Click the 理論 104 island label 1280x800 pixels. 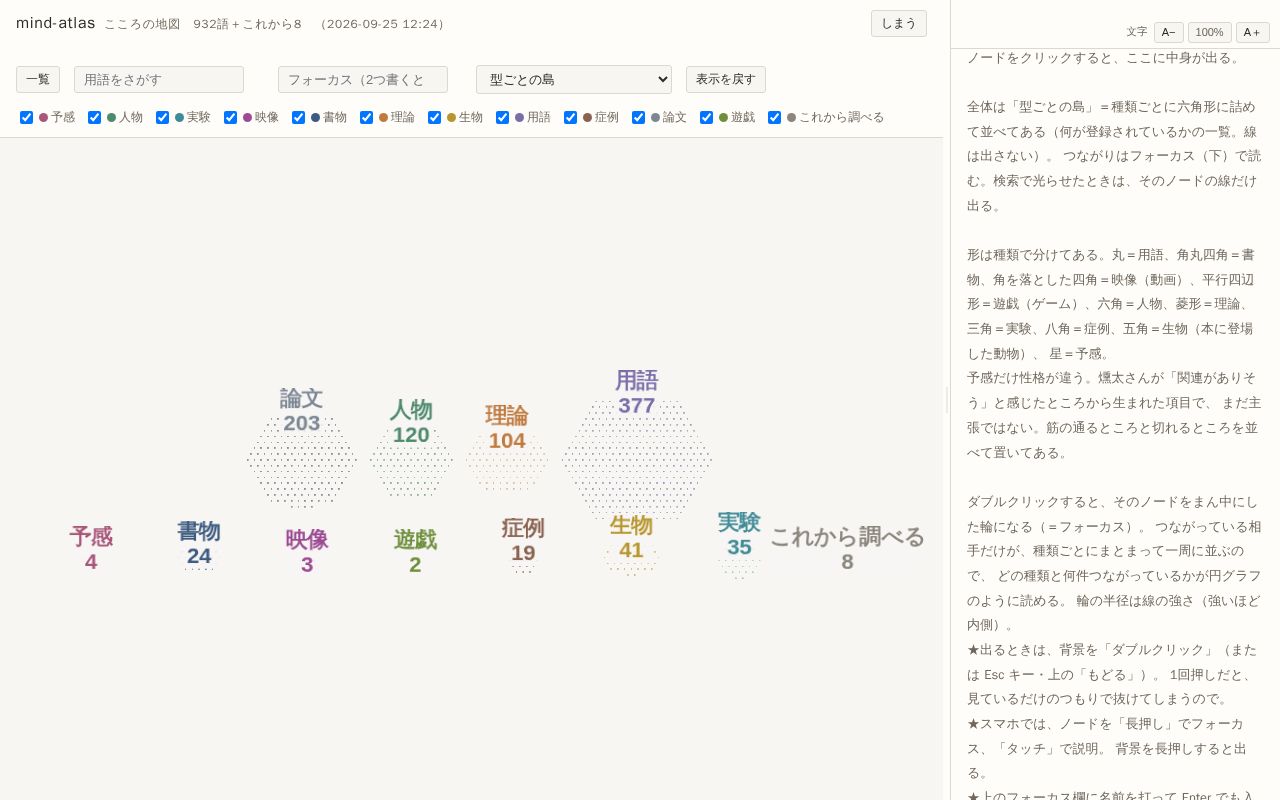click(507, 428)
